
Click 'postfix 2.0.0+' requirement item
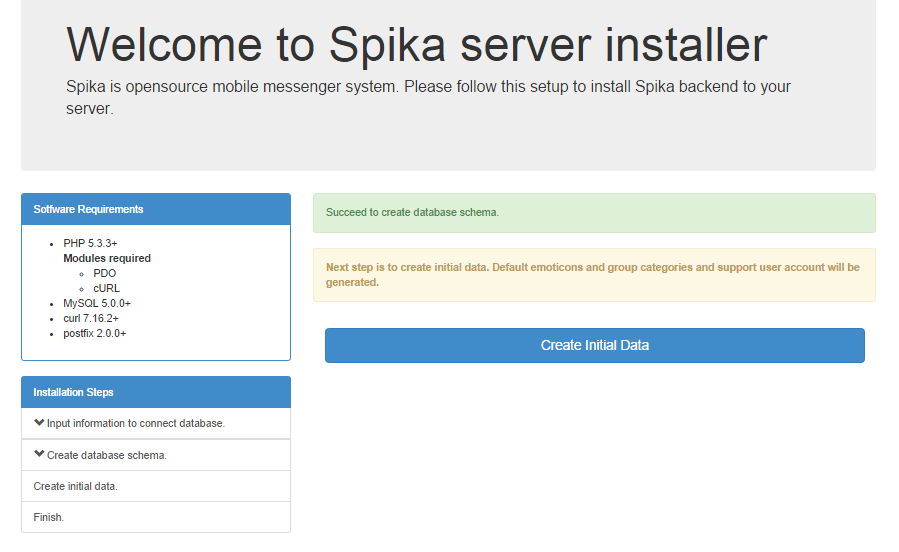pos(95,333)
